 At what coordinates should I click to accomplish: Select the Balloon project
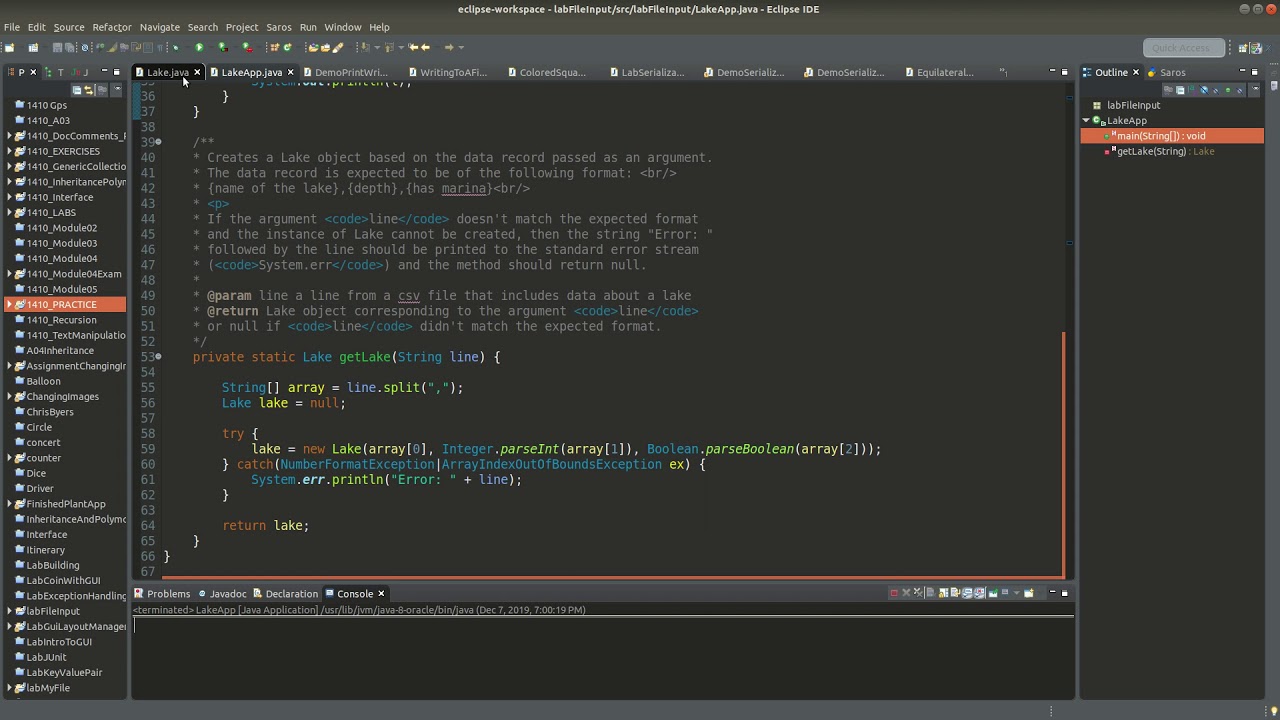pyautogui.click(x=43, y=381)
